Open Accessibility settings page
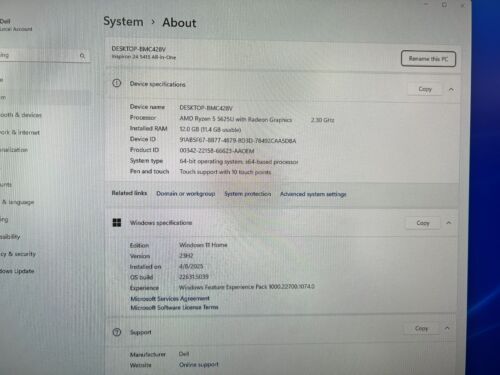Screen dimensions: 500x375 tap(10, 237)
